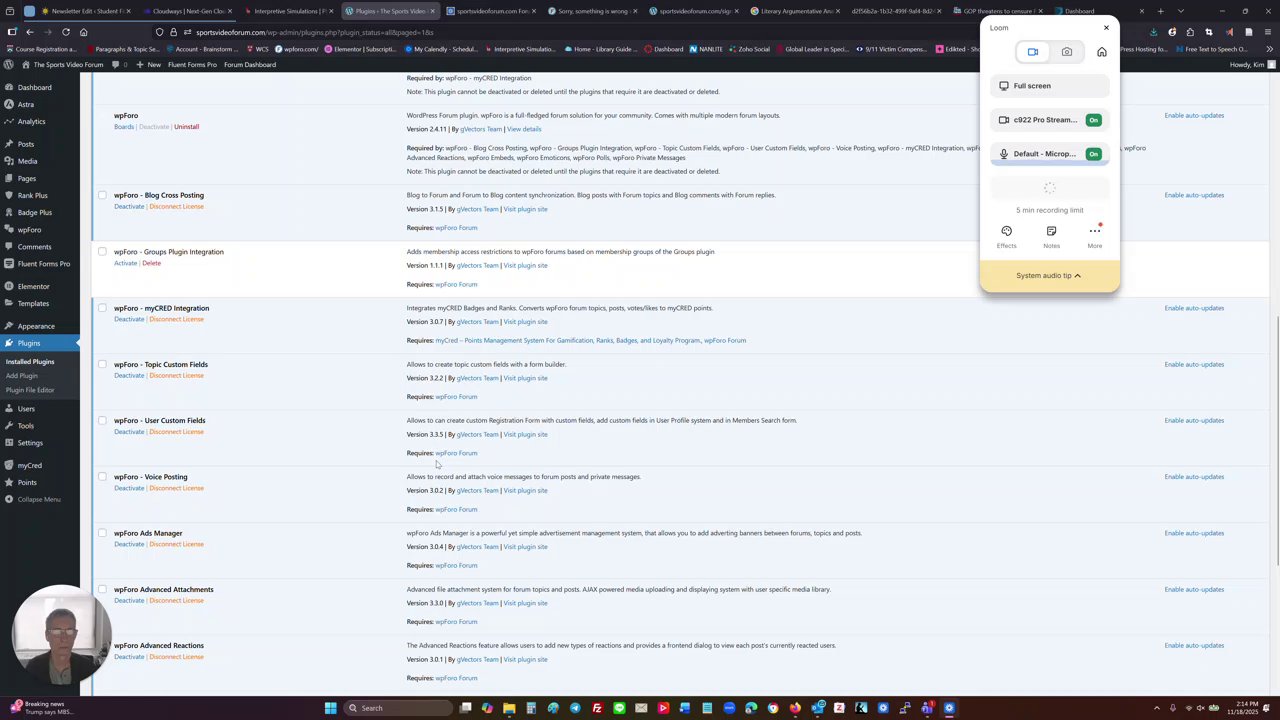This screenshot has width=1280, height=720.
Task: Switch to the Newsletter Edit browser tab
Action: tap(83, 11)
